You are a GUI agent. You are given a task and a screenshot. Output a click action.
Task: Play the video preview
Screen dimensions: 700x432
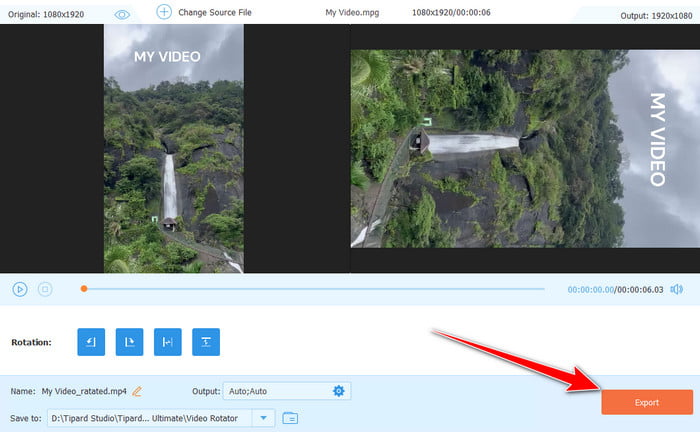click(x=20, y=289)
